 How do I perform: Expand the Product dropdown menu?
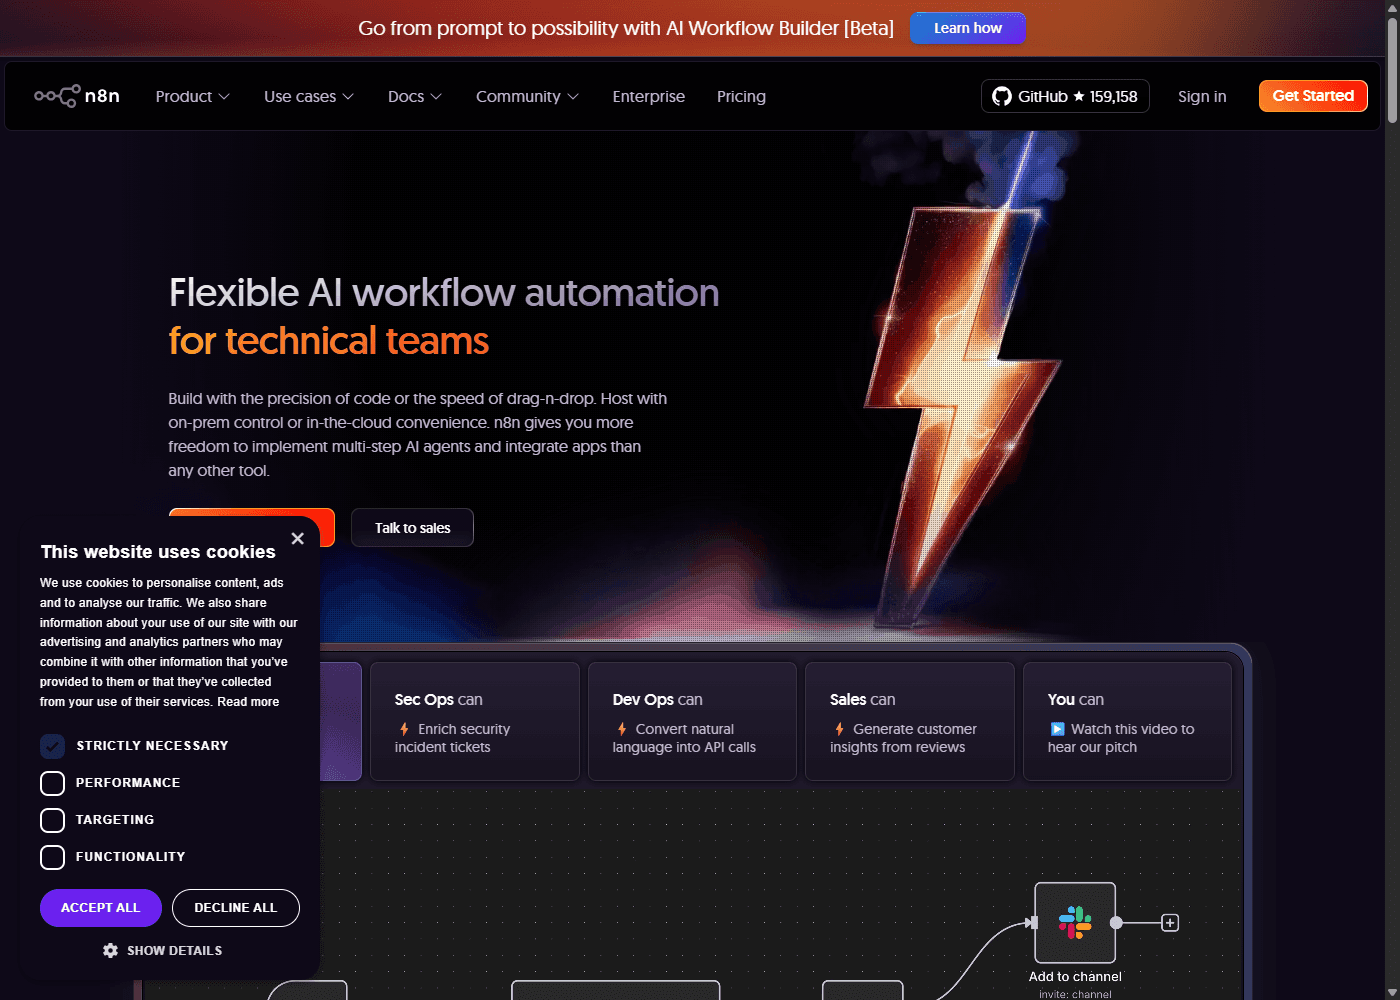[x=193, y=96]
